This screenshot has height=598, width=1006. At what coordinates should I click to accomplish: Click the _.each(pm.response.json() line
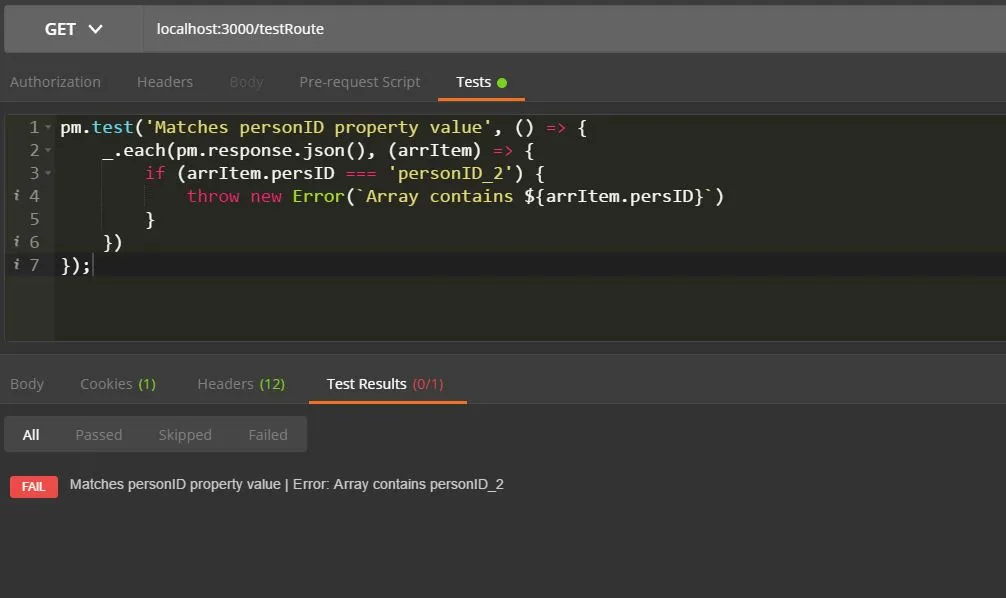(318, 150)
